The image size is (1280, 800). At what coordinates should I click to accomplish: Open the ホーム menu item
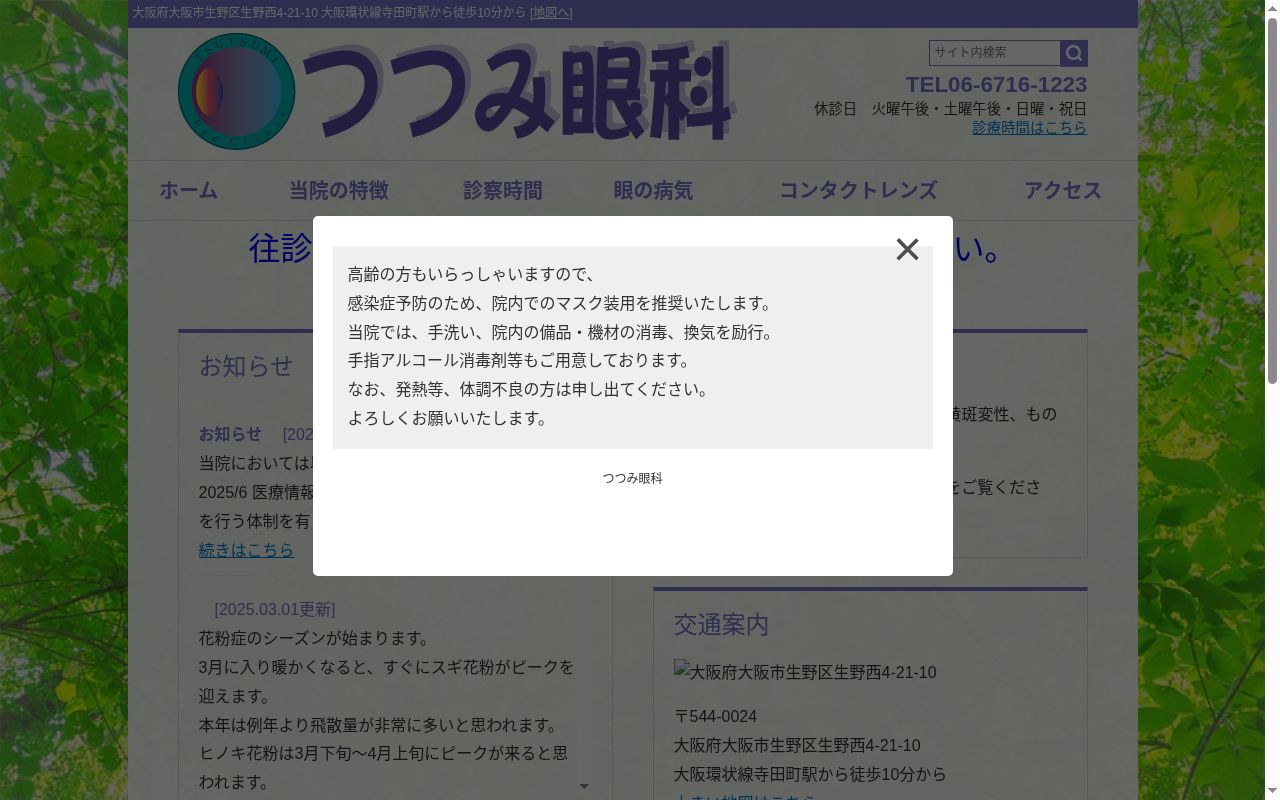(x=189, y=191)
